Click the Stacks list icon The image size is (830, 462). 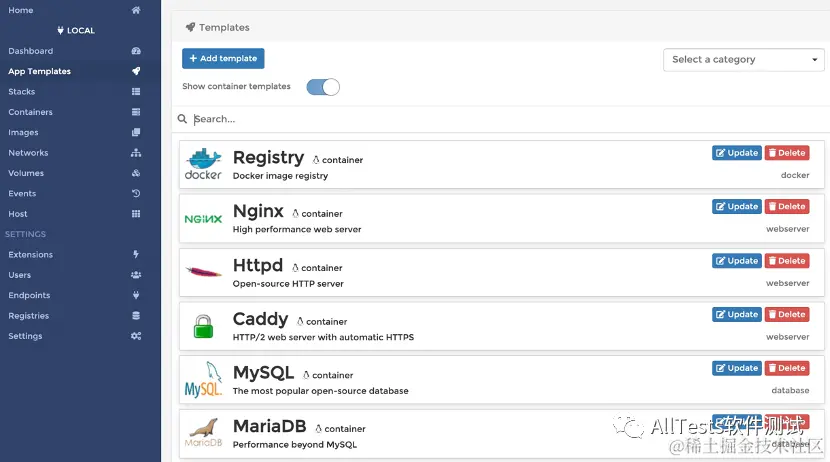(x=136, y=92)
